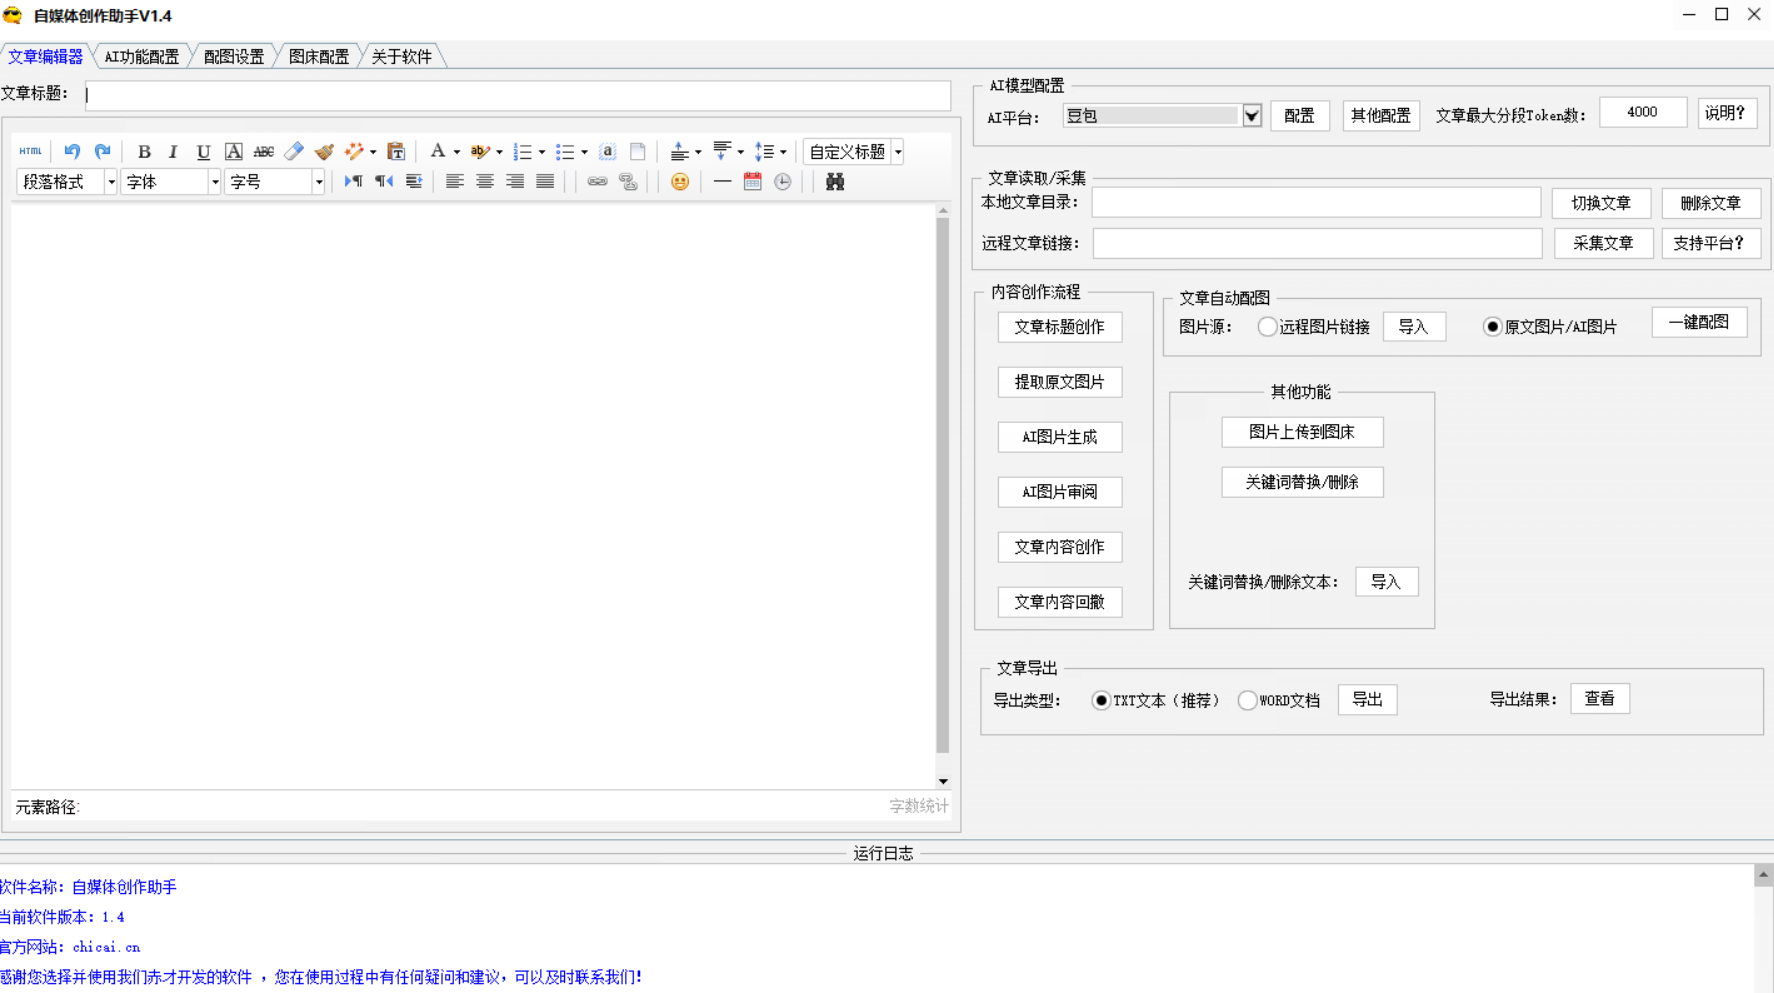This screenshot has width=1774, height=993.
Task: Open the 关于软件 tab
Action: point(402,57)
